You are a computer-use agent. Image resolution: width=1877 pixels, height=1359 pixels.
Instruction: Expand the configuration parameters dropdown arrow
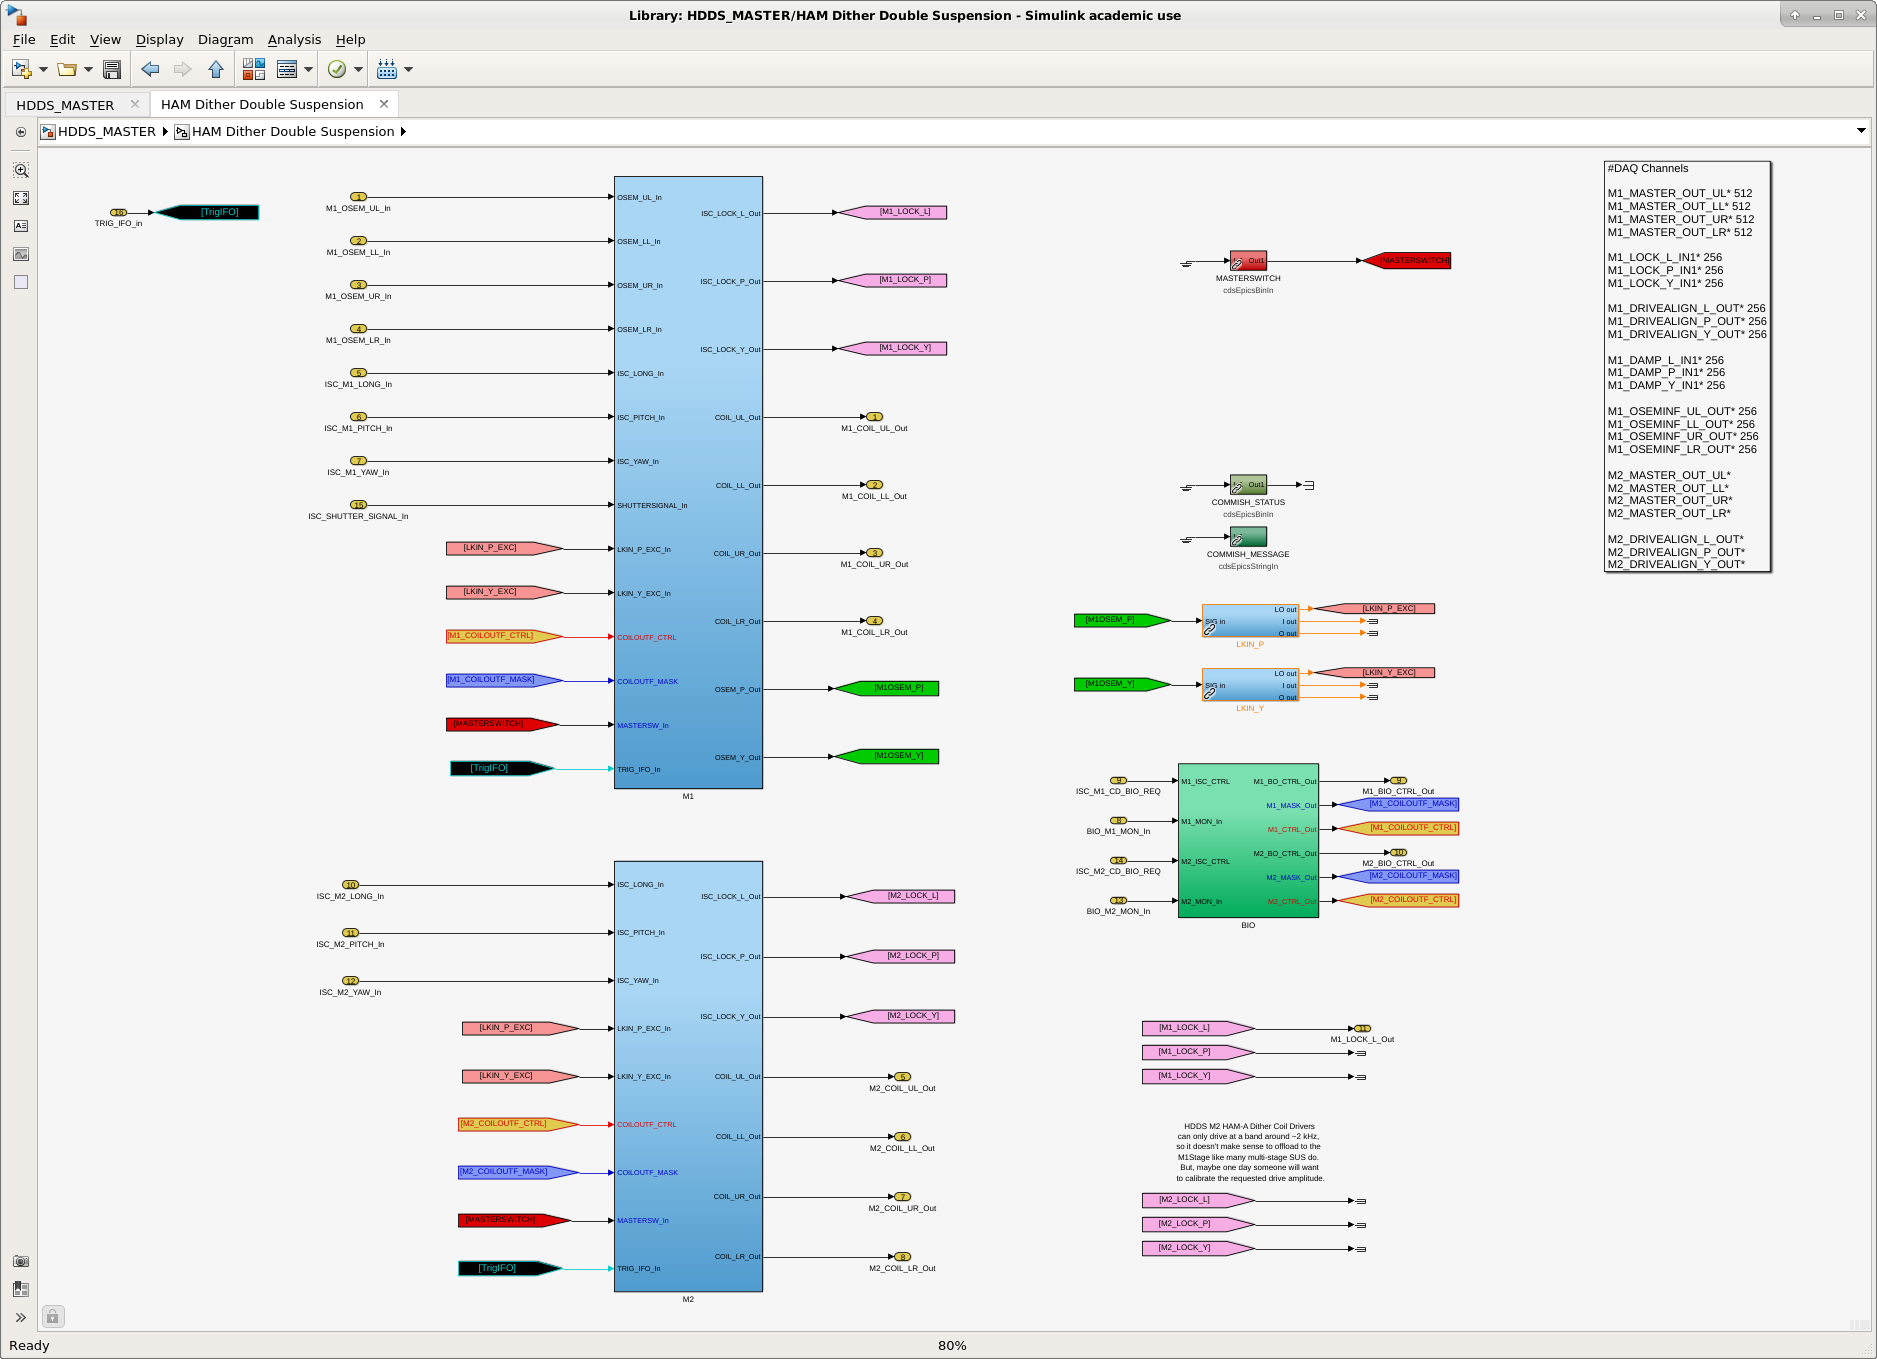309,69
